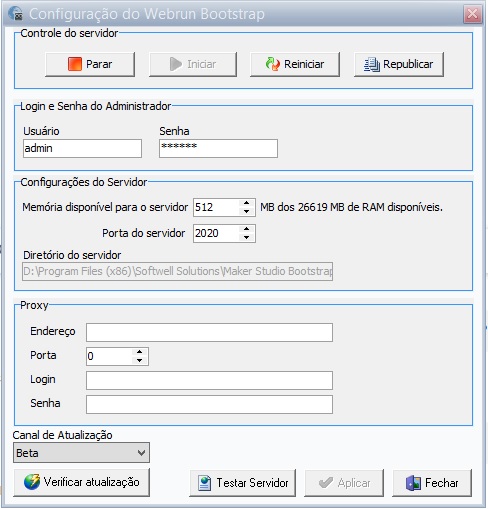Click the Diretório do servidor path field

click(177, 271)
